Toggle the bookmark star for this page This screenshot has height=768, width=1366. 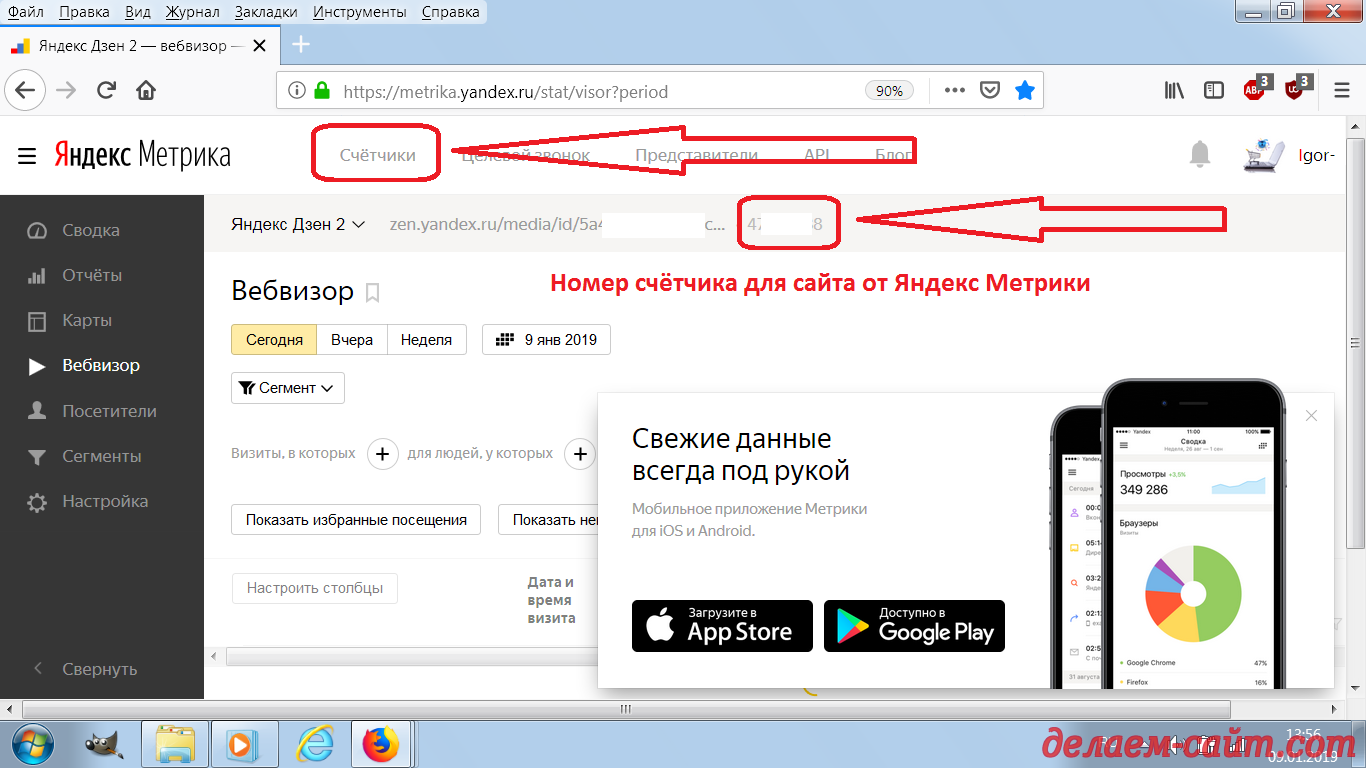point(1025,91)
